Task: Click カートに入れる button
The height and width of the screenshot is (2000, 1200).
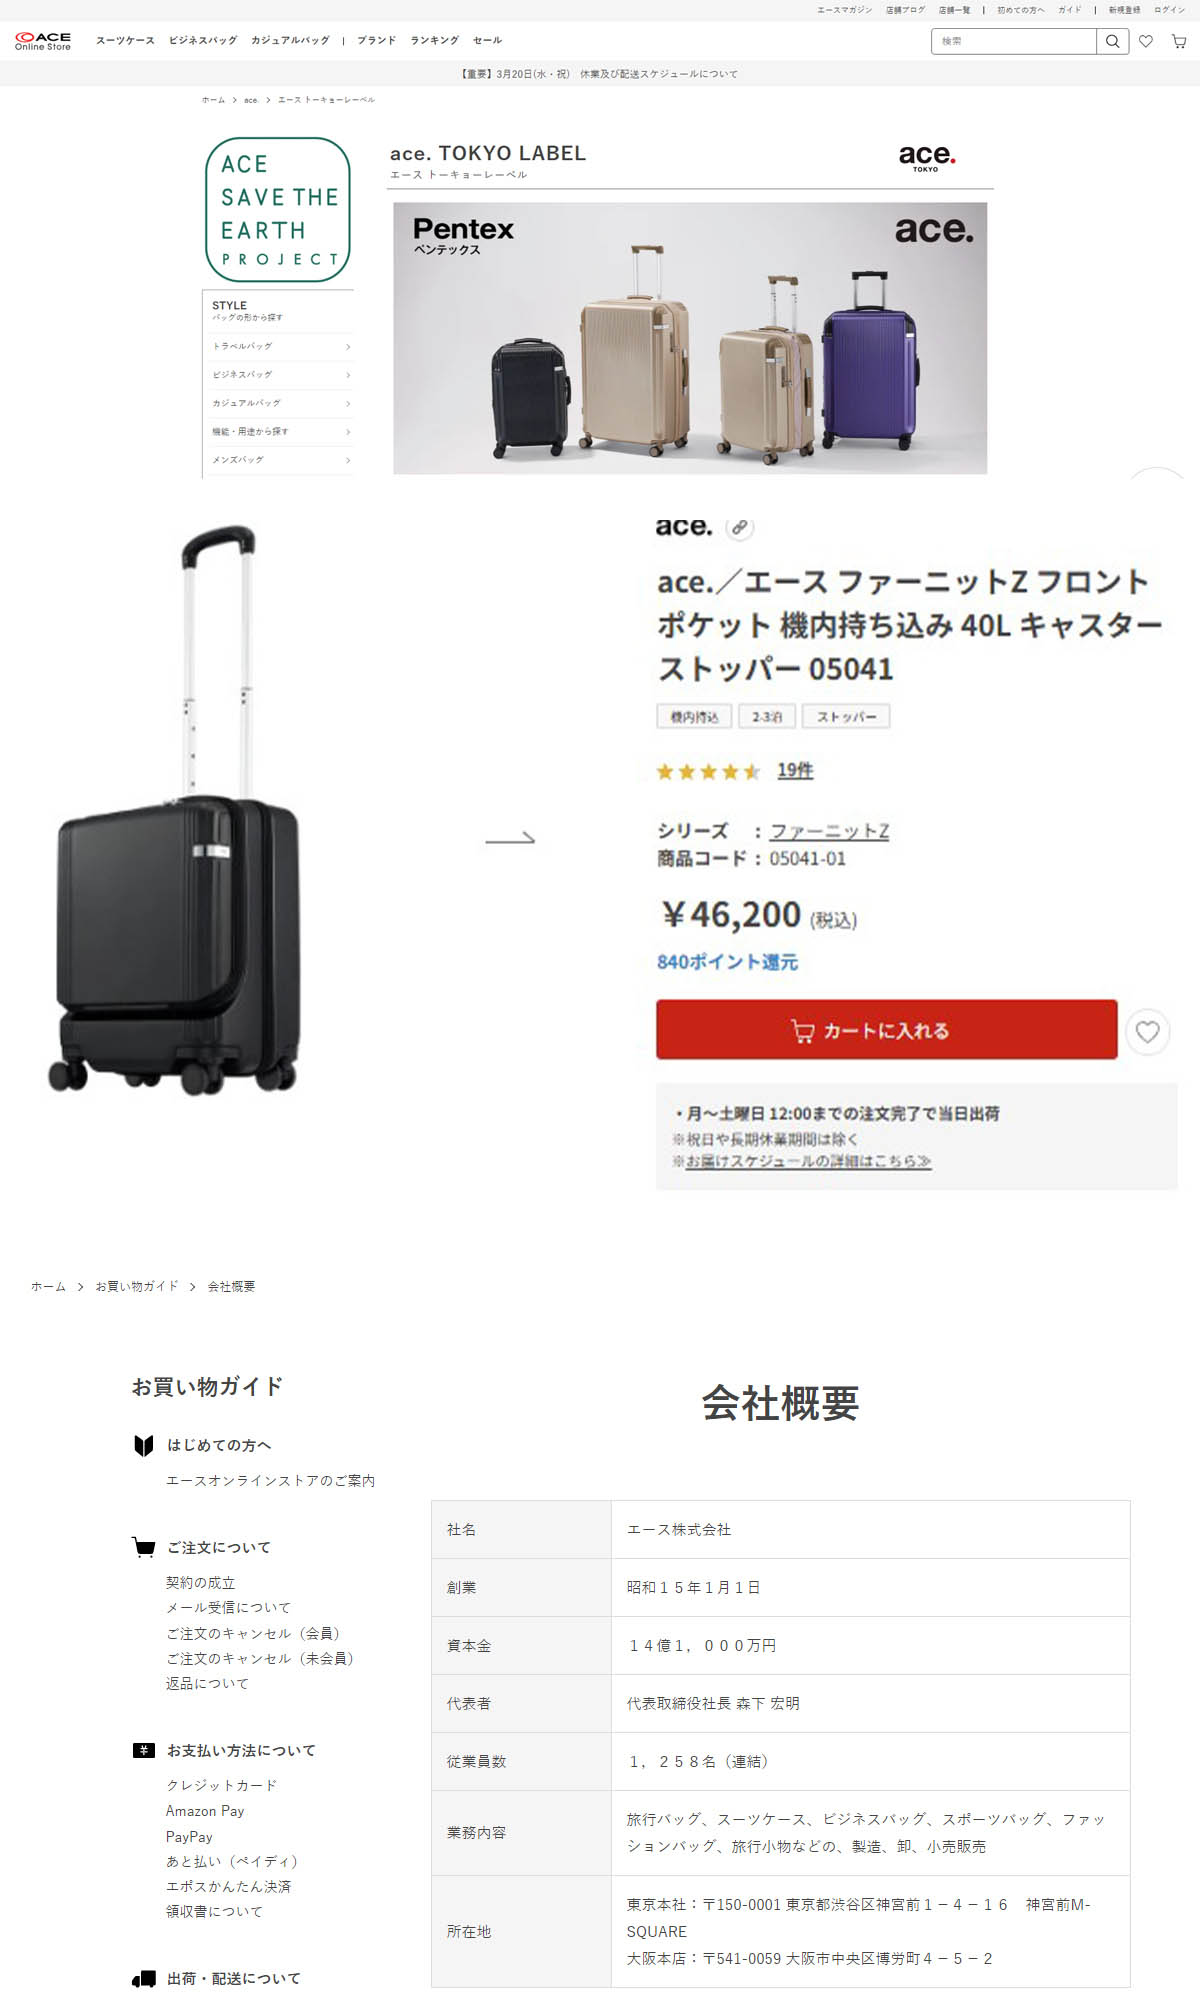Action: 886,1029
